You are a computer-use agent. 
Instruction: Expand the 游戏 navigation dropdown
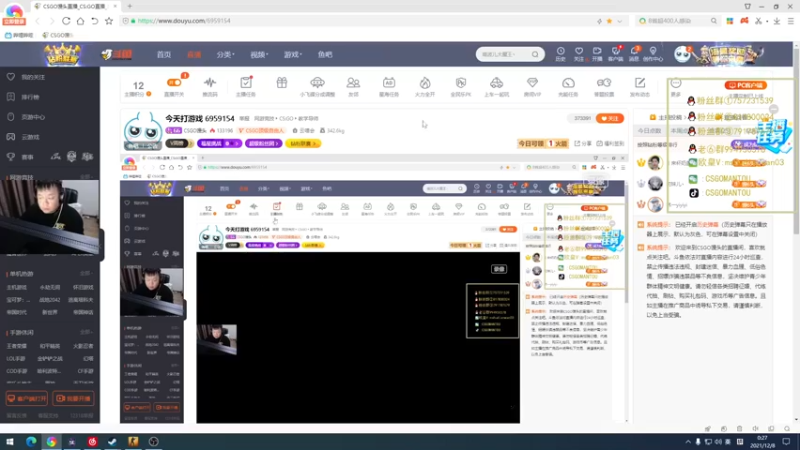(x=292, y=55)
